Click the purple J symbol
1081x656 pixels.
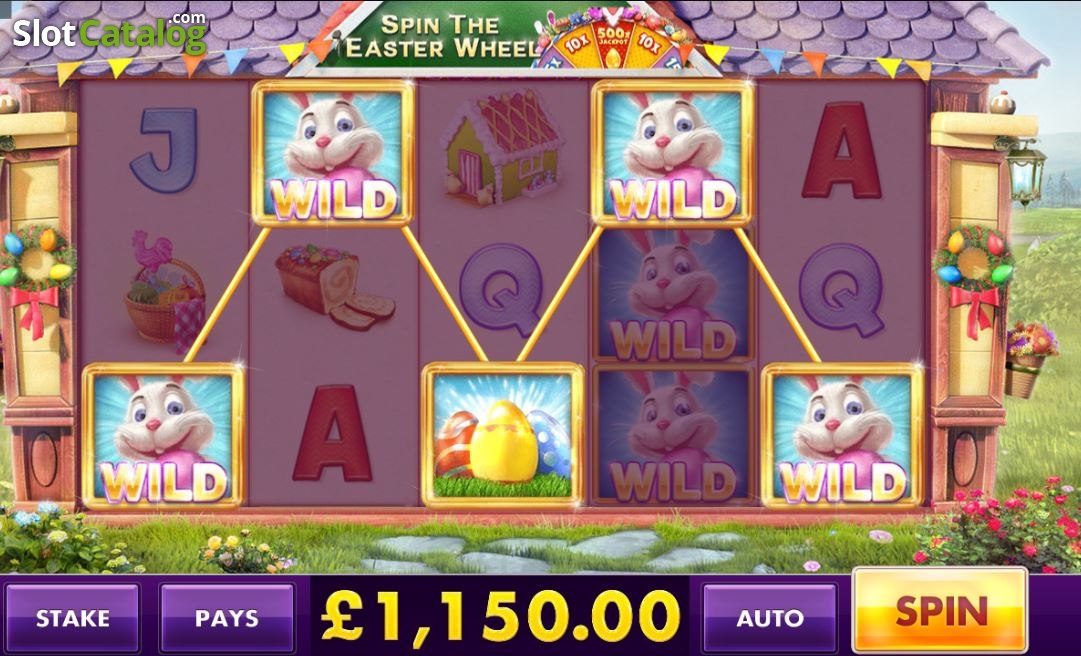pos(164,149)
